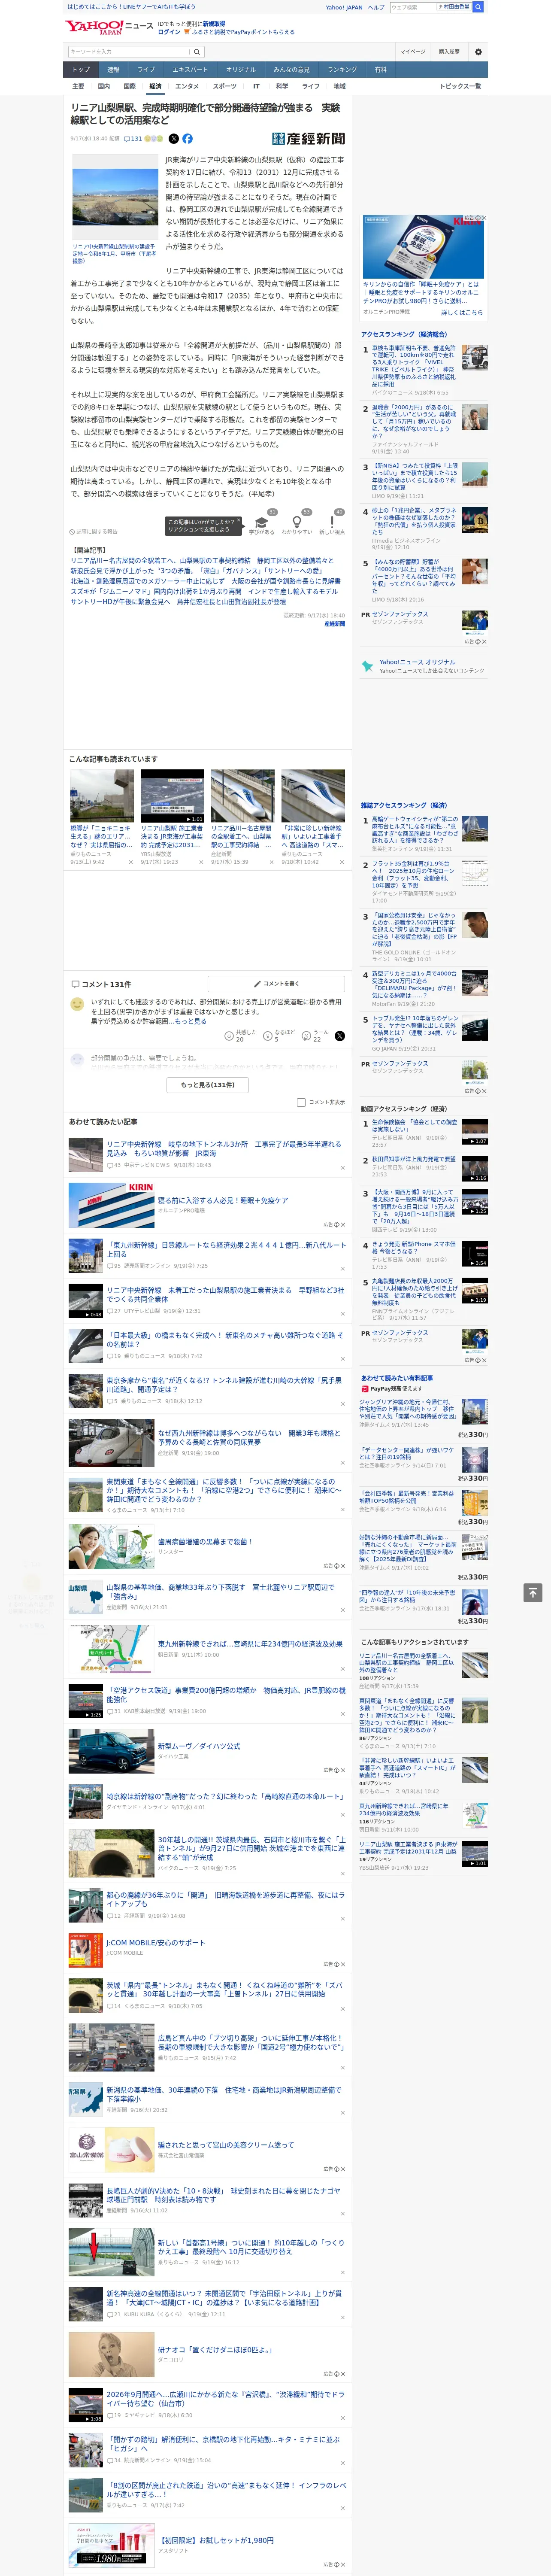Open the 新型ムーヴ／ダイハツ公式 ad
The height and width of the screenshot is (2576, 551).
coord(199,1746)
